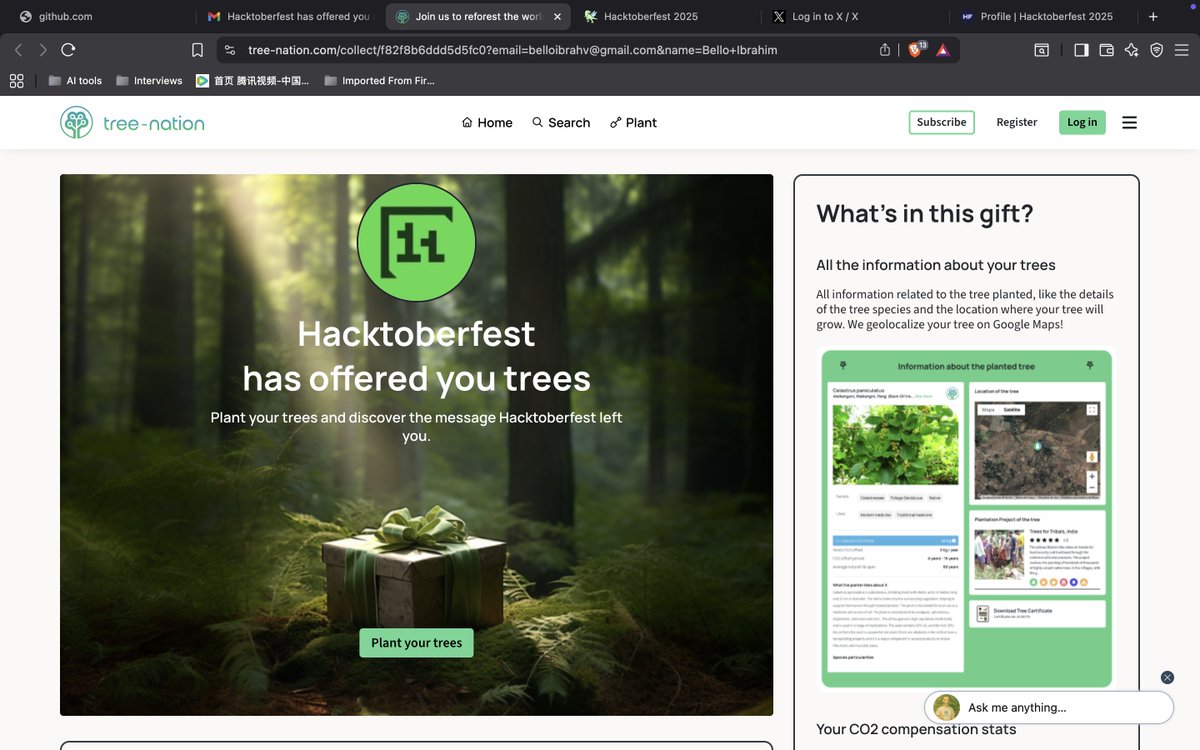This screenshot has width=1200, height=750.
Task: Click the What's in this gift? heading
Action: pyautogui.click(x=925, y=214)
